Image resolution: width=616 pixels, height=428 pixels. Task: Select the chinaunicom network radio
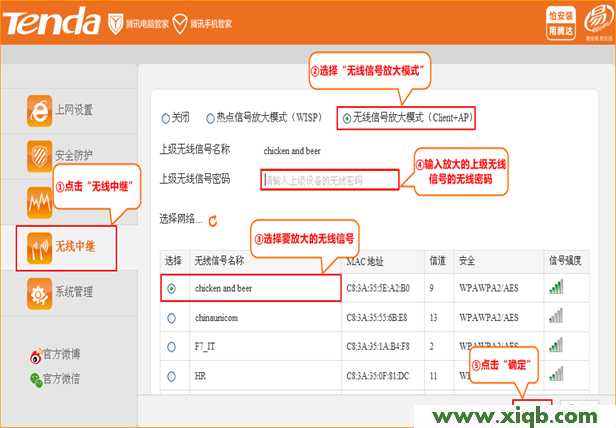coord(171,318)
